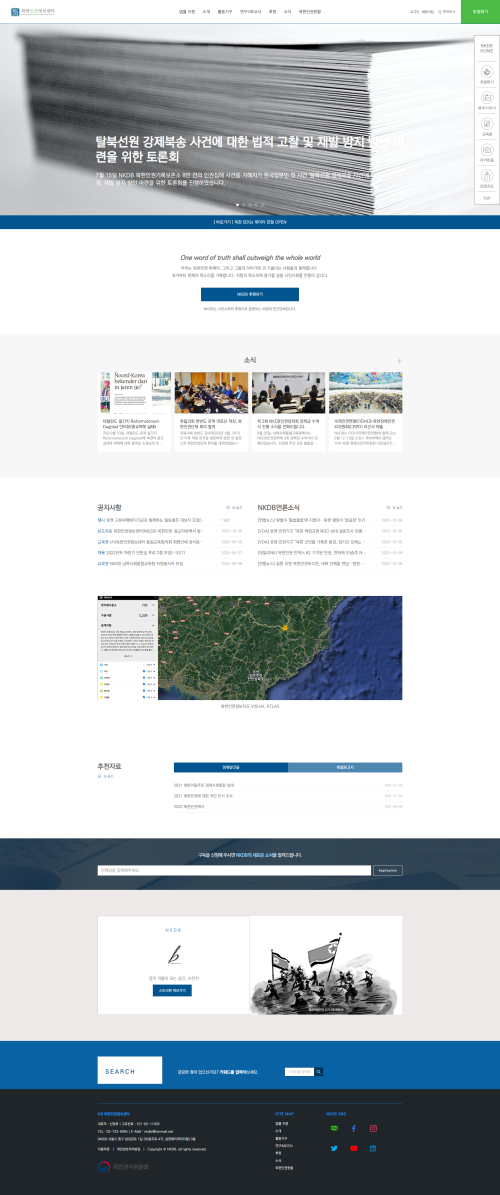Open the Facebook icon in footer
Viewport: 500px width, 1195px height.
point(354,1128)
